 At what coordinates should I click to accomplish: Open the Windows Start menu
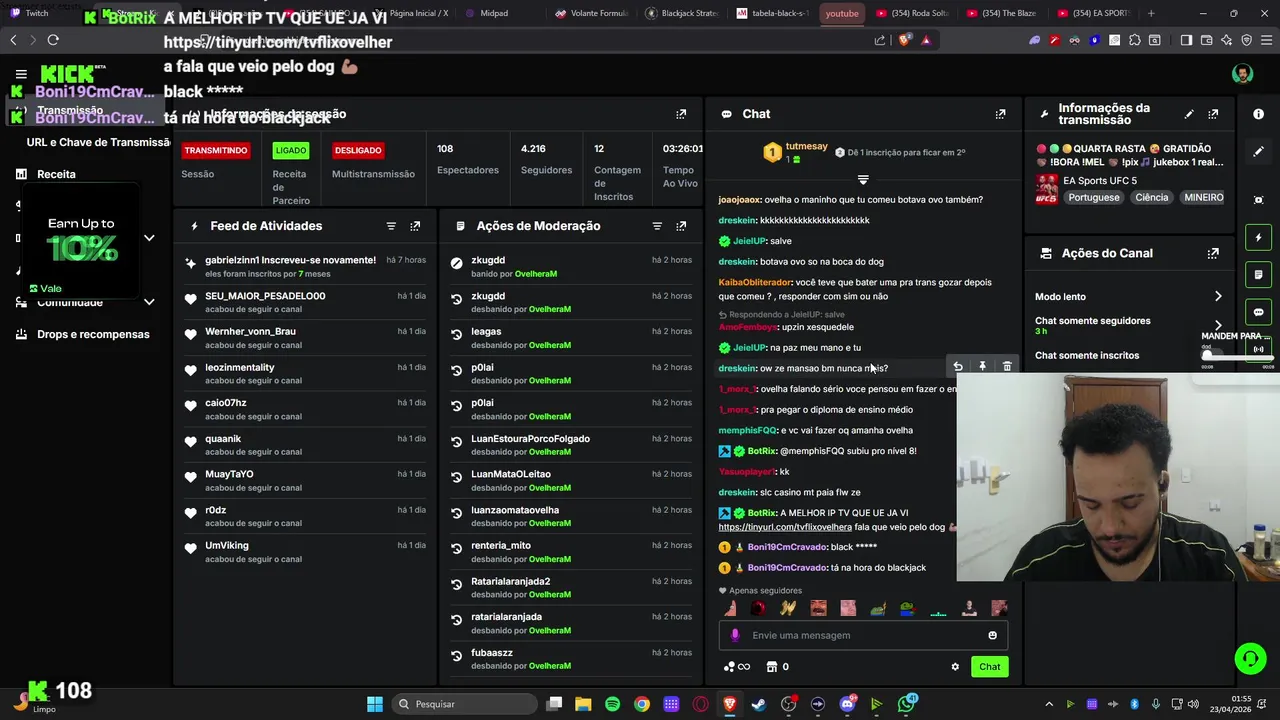(375, 704)
